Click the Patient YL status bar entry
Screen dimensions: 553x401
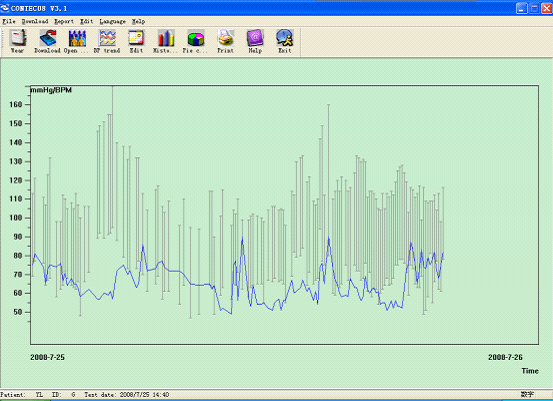(22, 395)
